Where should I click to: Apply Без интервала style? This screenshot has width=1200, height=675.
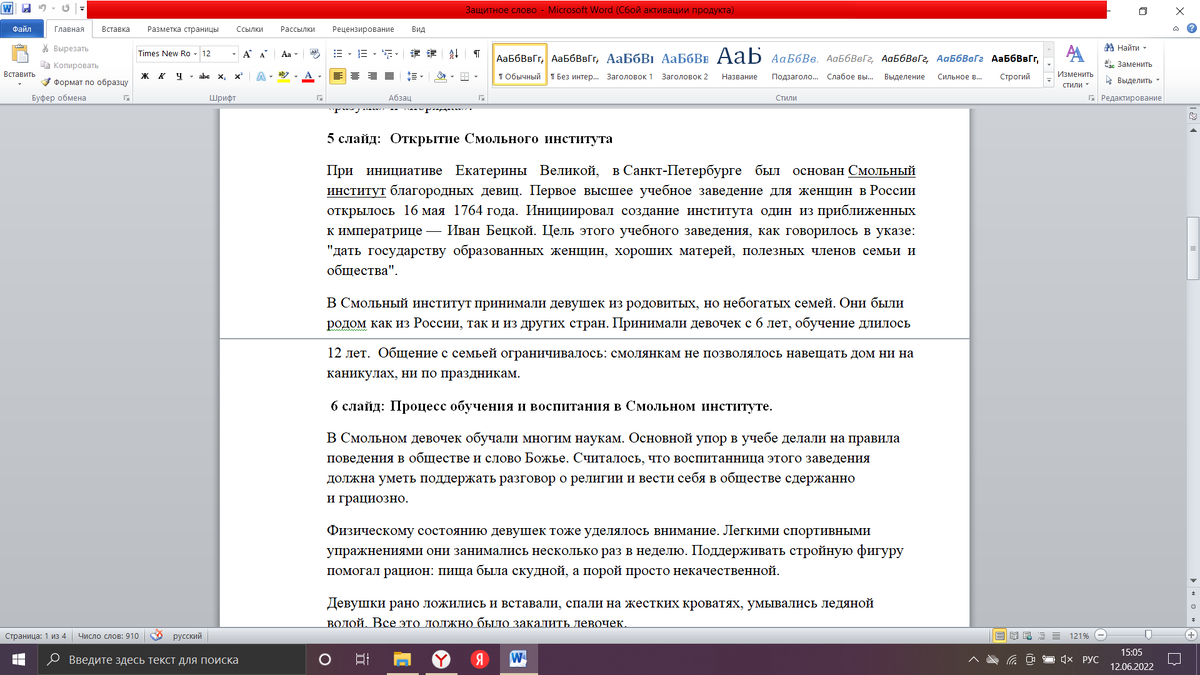[575, 64]
